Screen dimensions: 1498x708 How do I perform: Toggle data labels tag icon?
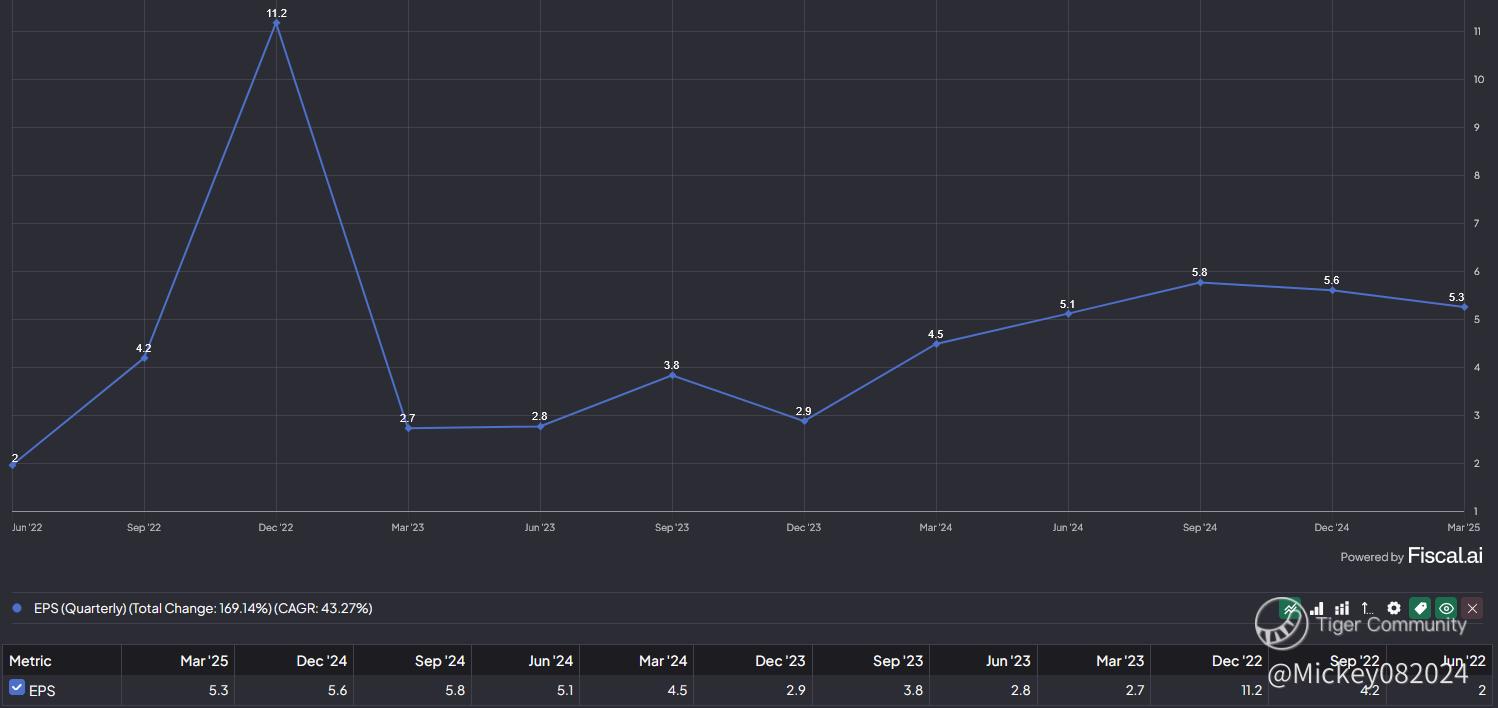(x=1419, y=608)
